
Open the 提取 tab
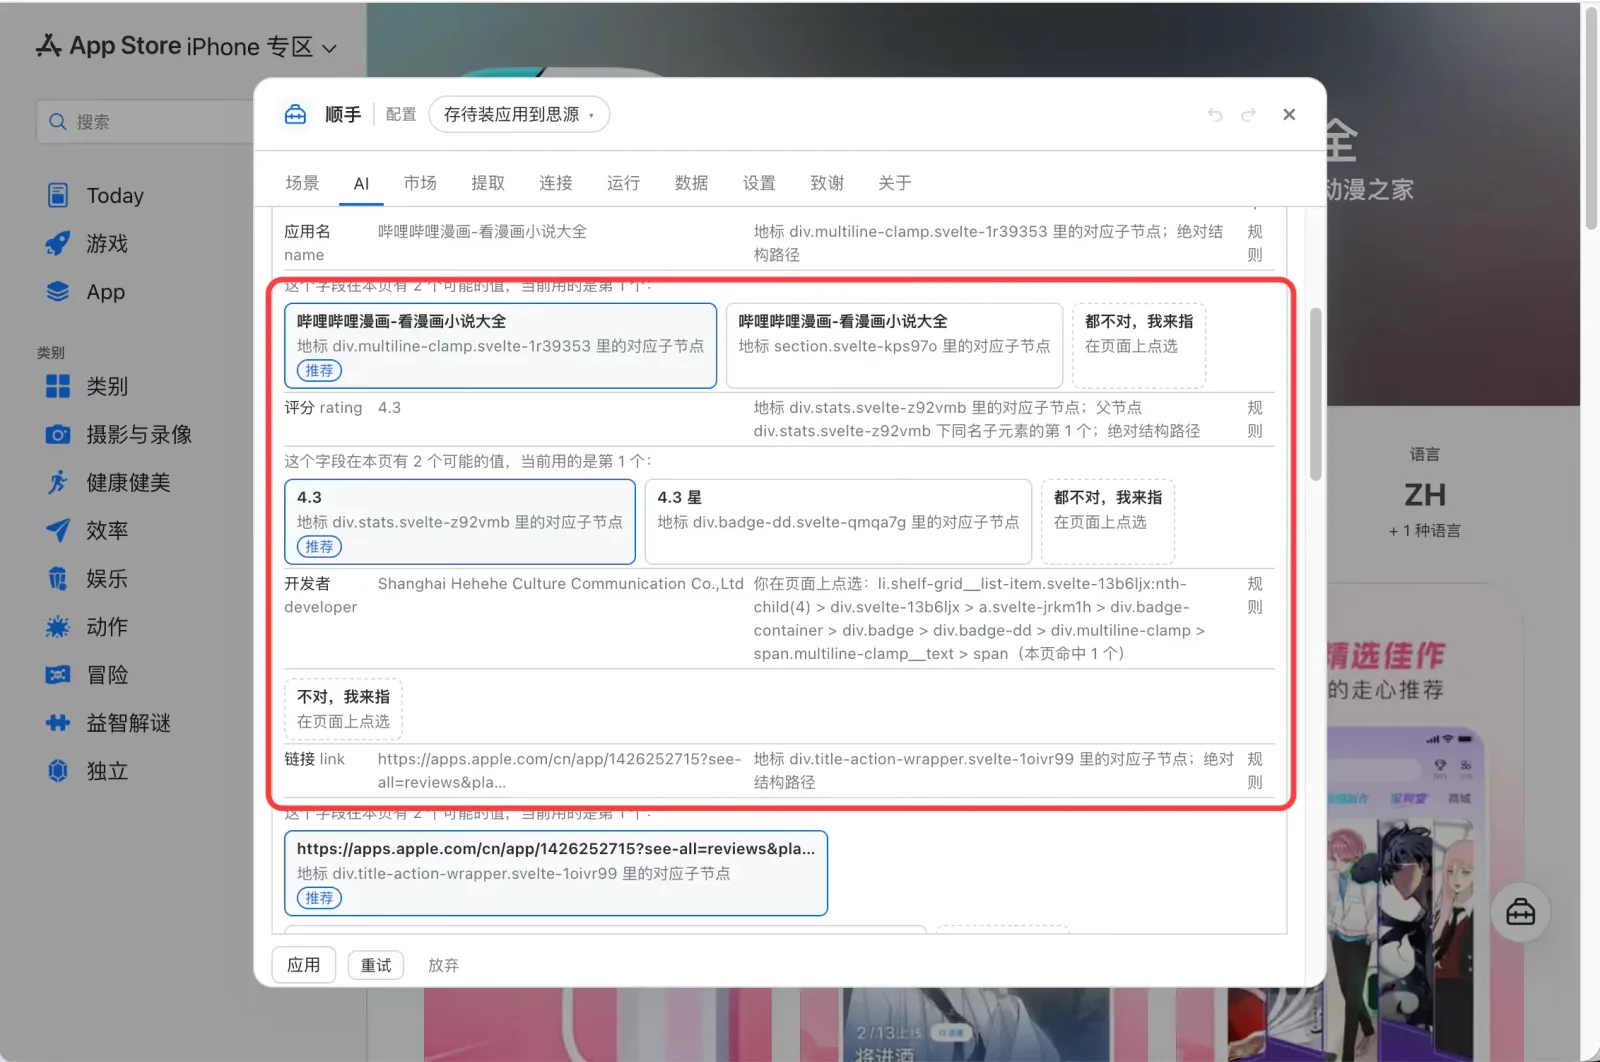[488, 183]
